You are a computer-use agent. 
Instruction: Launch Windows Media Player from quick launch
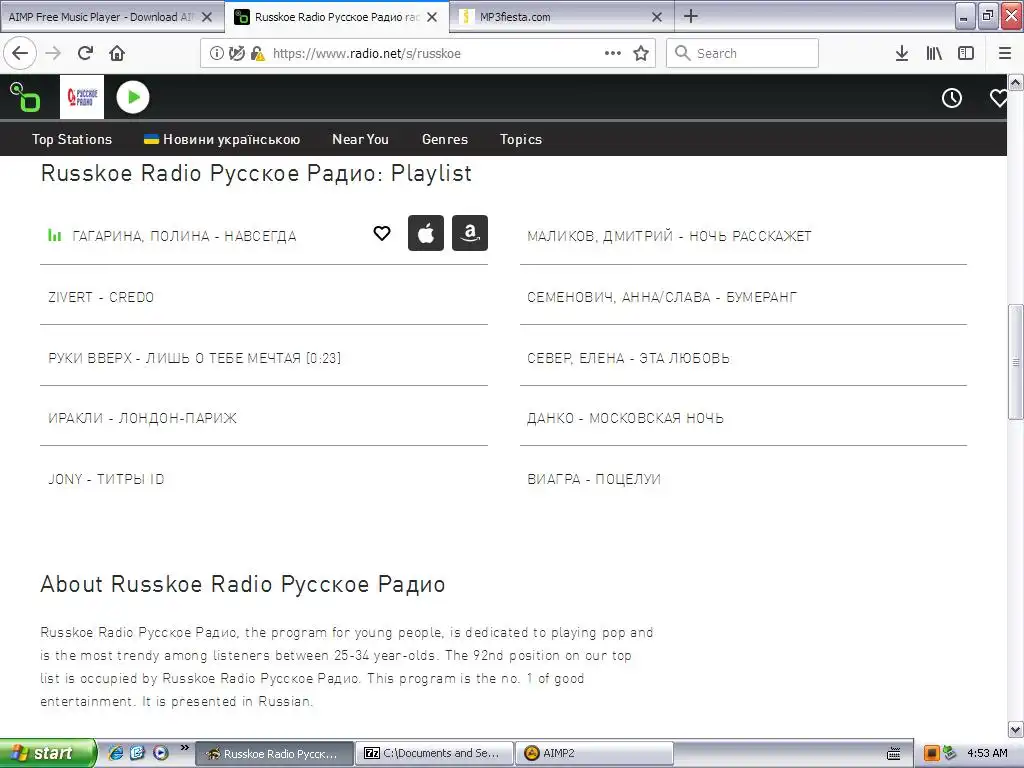(x=160, y=753)
